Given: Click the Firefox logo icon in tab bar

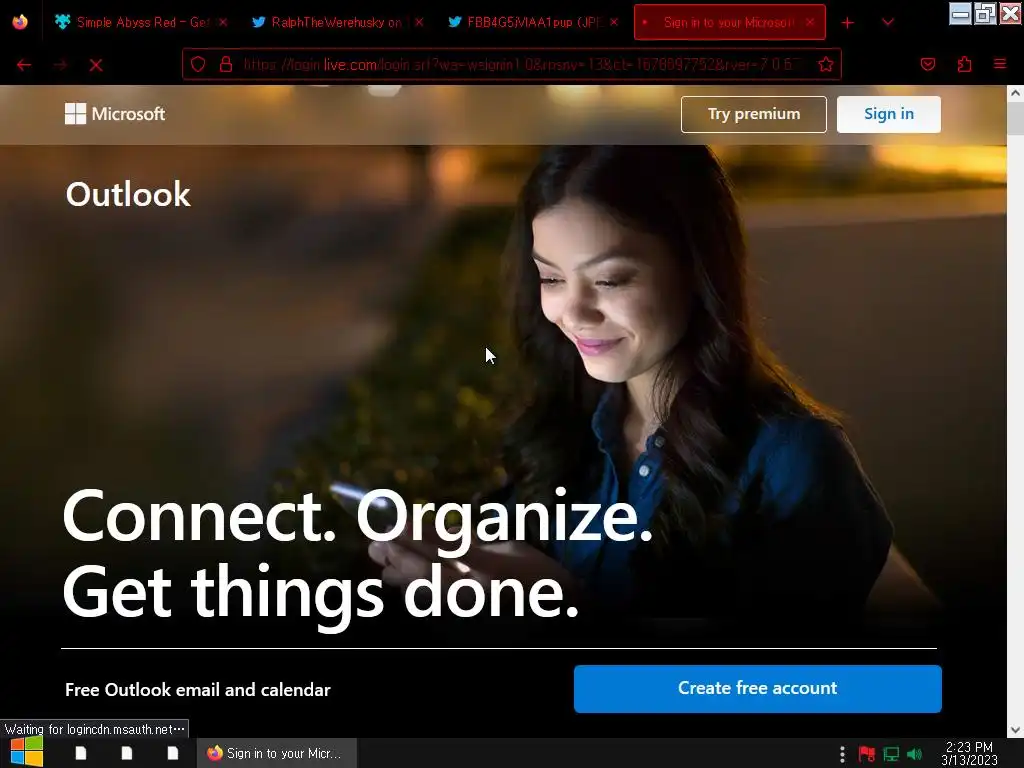Looking at the screenshot, I should tap(20, 22).
